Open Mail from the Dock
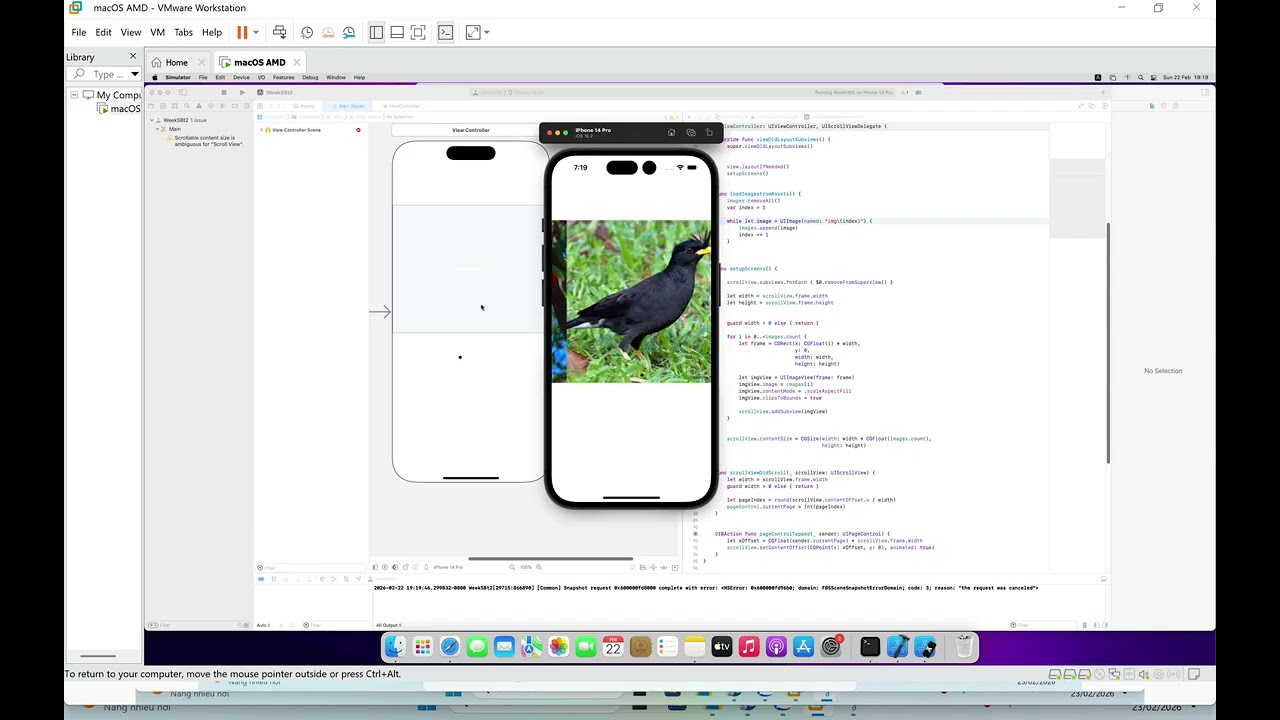 [504, 647]
